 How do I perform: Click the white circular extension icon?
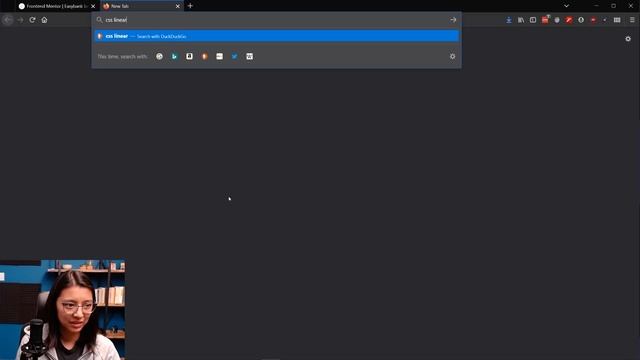tap(581, 20)
